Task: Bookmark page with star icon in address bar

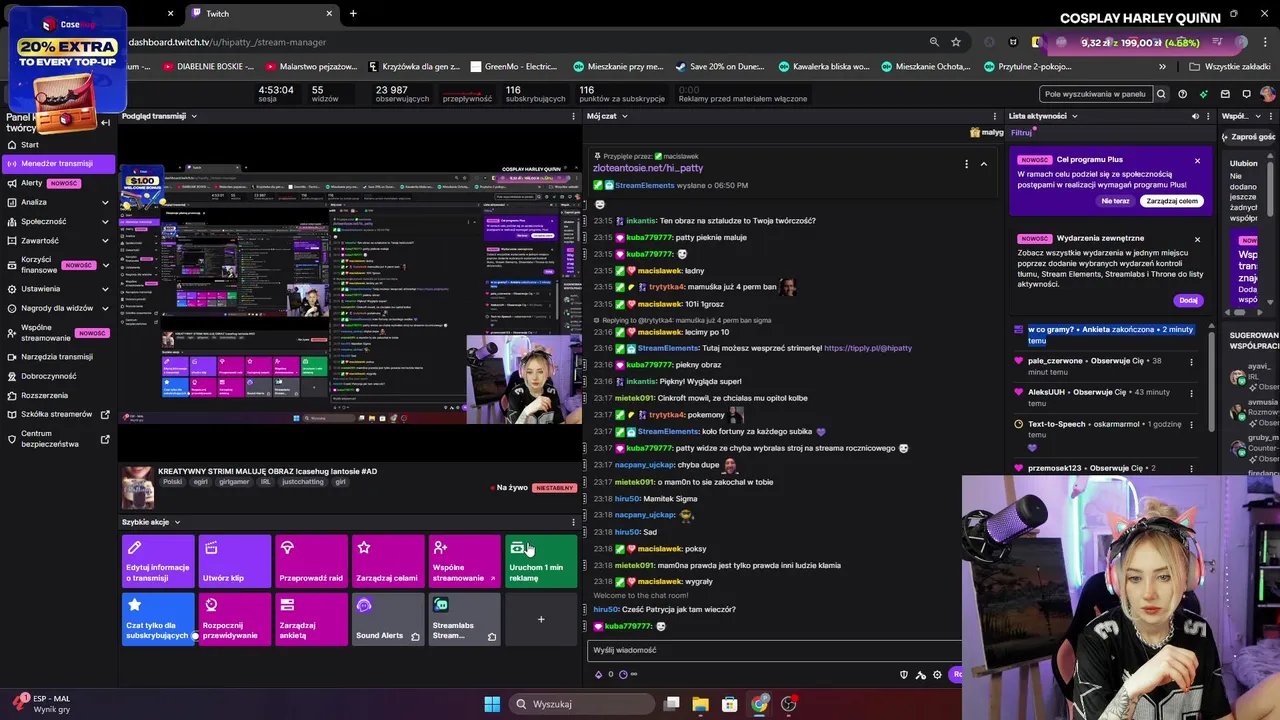Action: click(956, 42)
